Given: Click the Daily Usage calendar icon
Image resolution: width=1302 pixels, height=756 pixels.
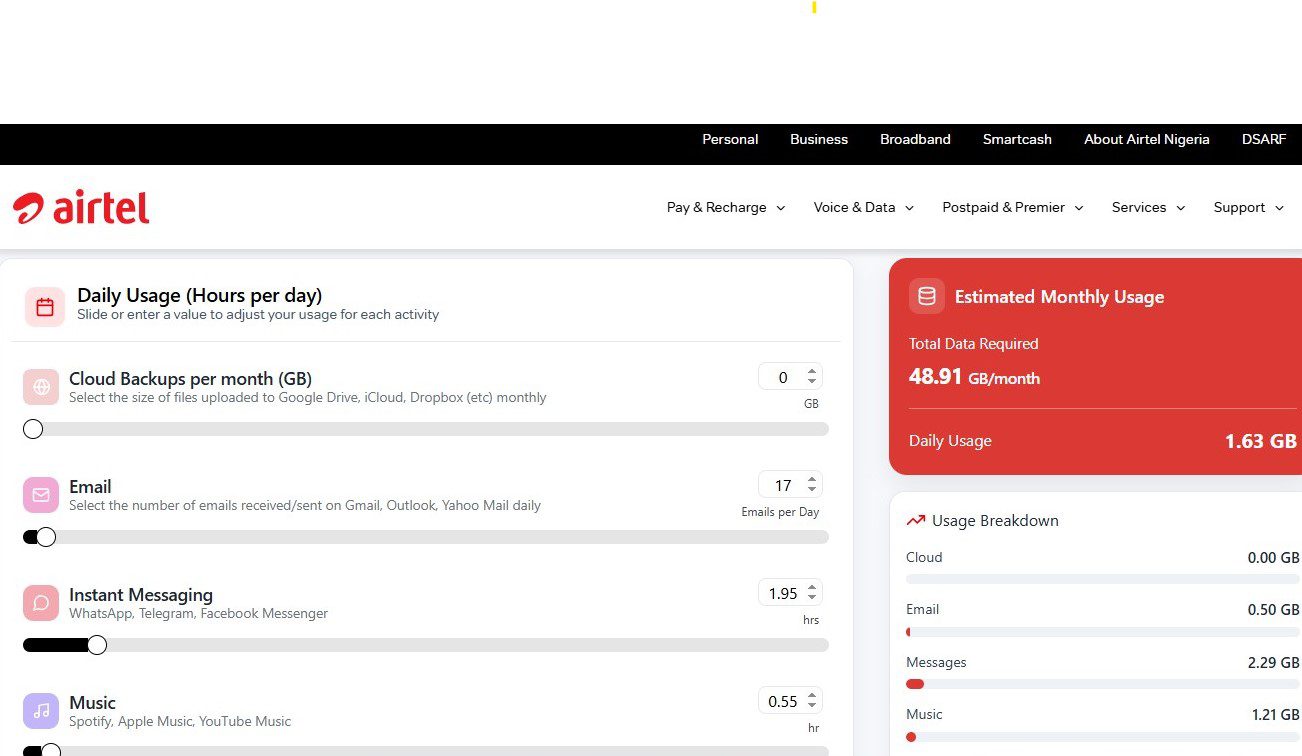Looking at the screenshot, I should (x=45, y=307).
